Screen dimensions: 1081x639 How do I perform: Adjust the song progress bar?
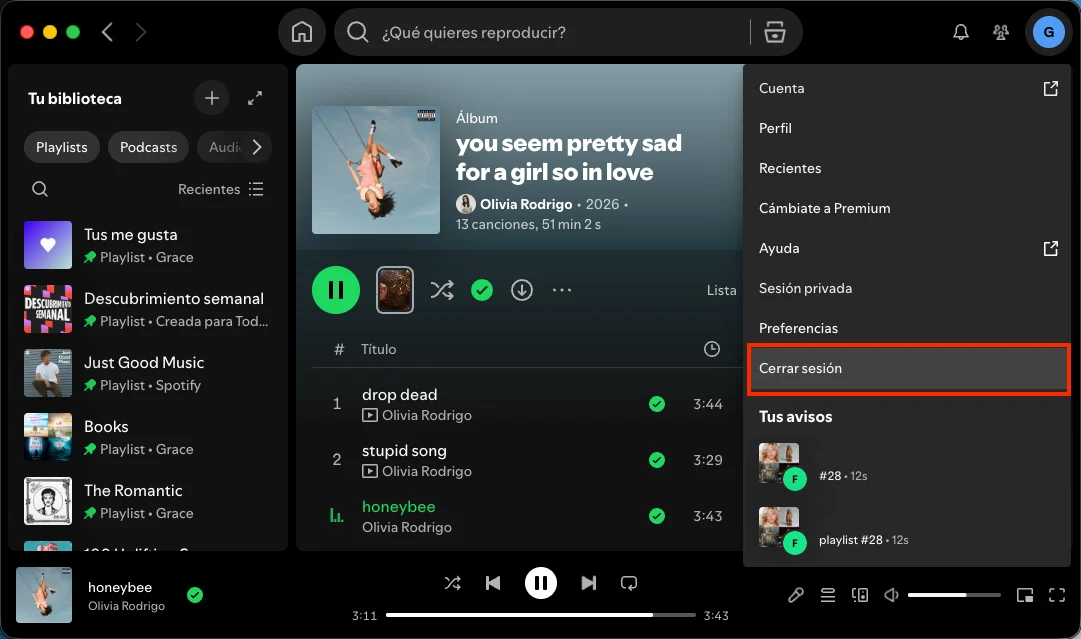[x=540, y=615]
